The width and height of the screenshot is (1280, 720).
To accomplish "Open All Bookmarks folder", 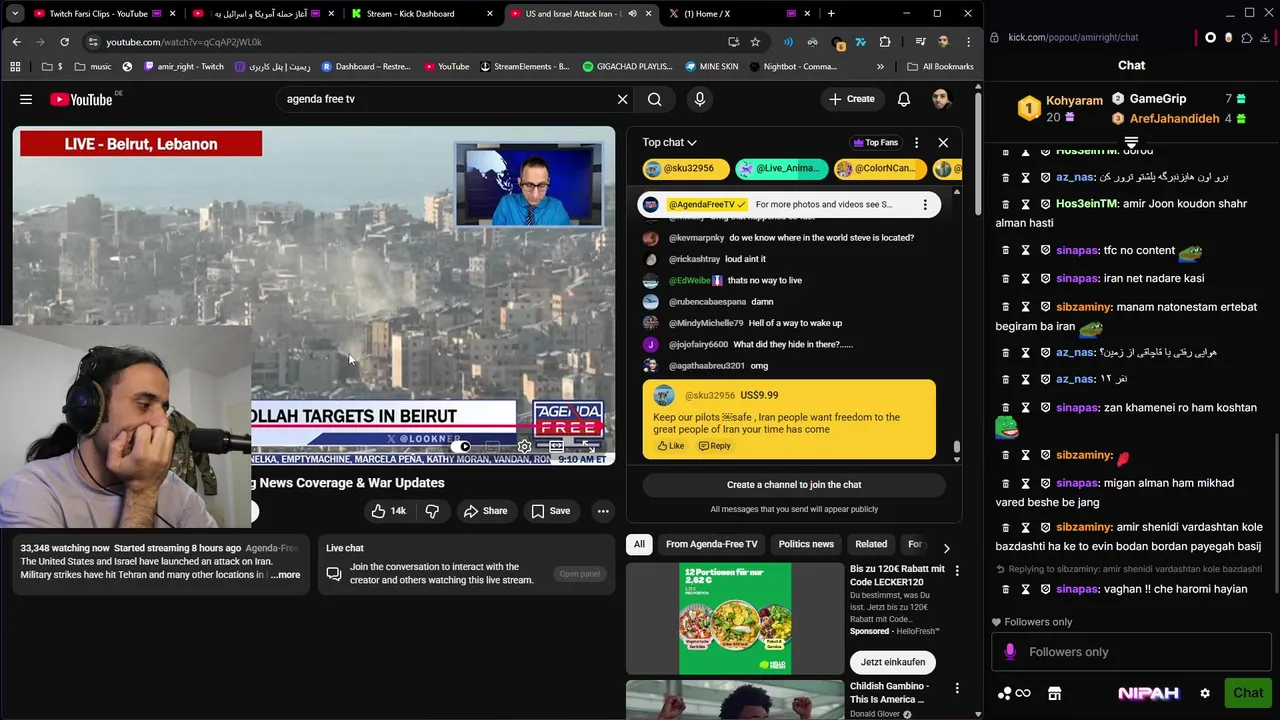I will 941,66.
